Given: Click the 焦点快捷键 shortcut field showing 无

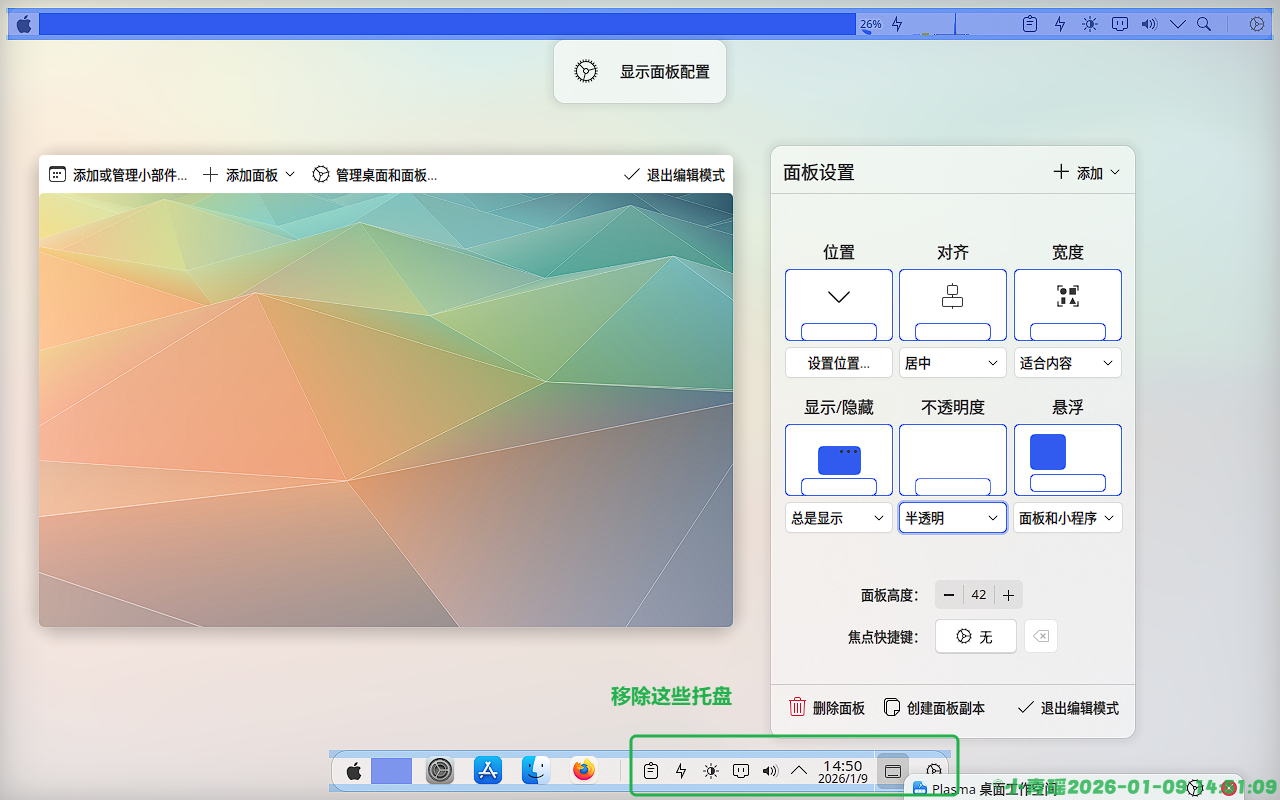Looking at the screenshot, I should point(975,637).
